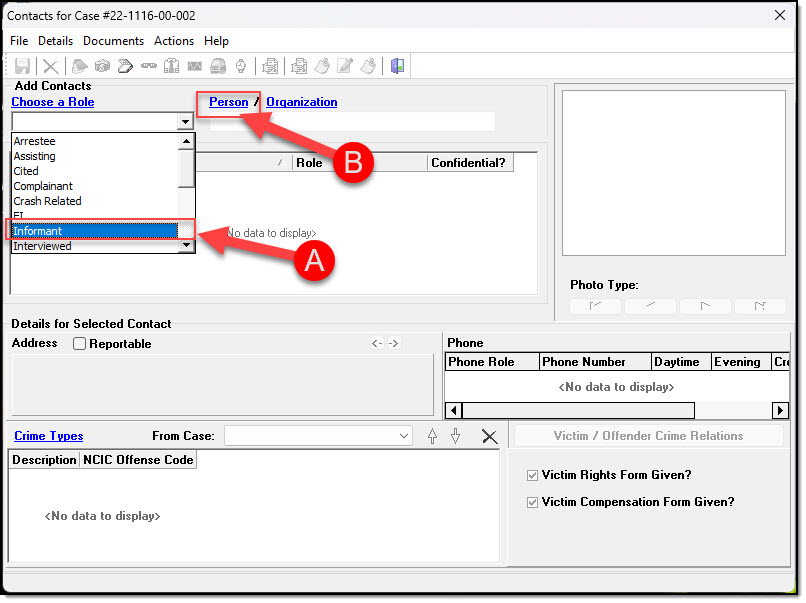This screenshot has height=603, width=806.
Task: Open the From Case dropdown
Action: click(x=404, y=436)
